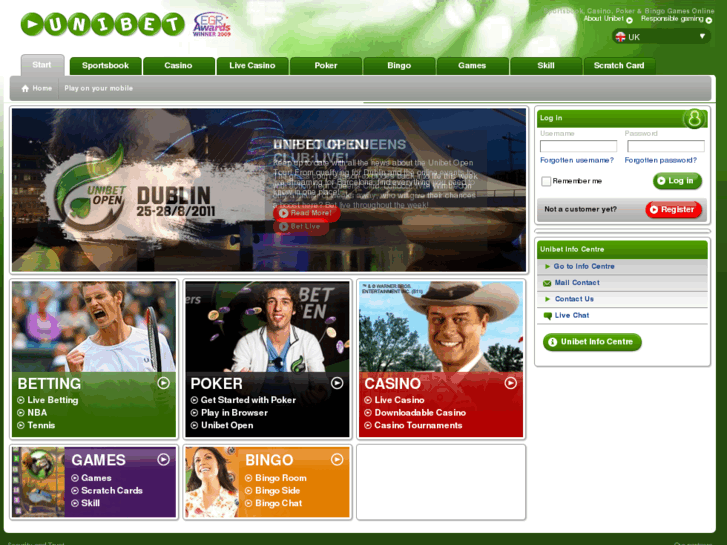Go to the Live Casino tab

[x=252, y=66]
